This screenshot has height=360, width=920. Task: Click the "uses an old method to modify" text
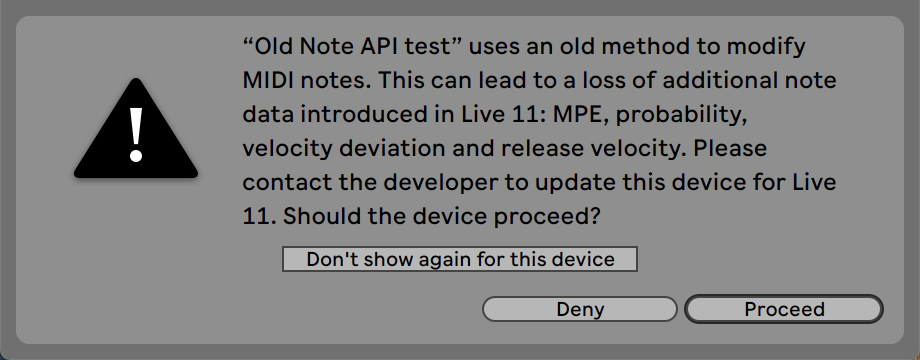pos(637,46)
